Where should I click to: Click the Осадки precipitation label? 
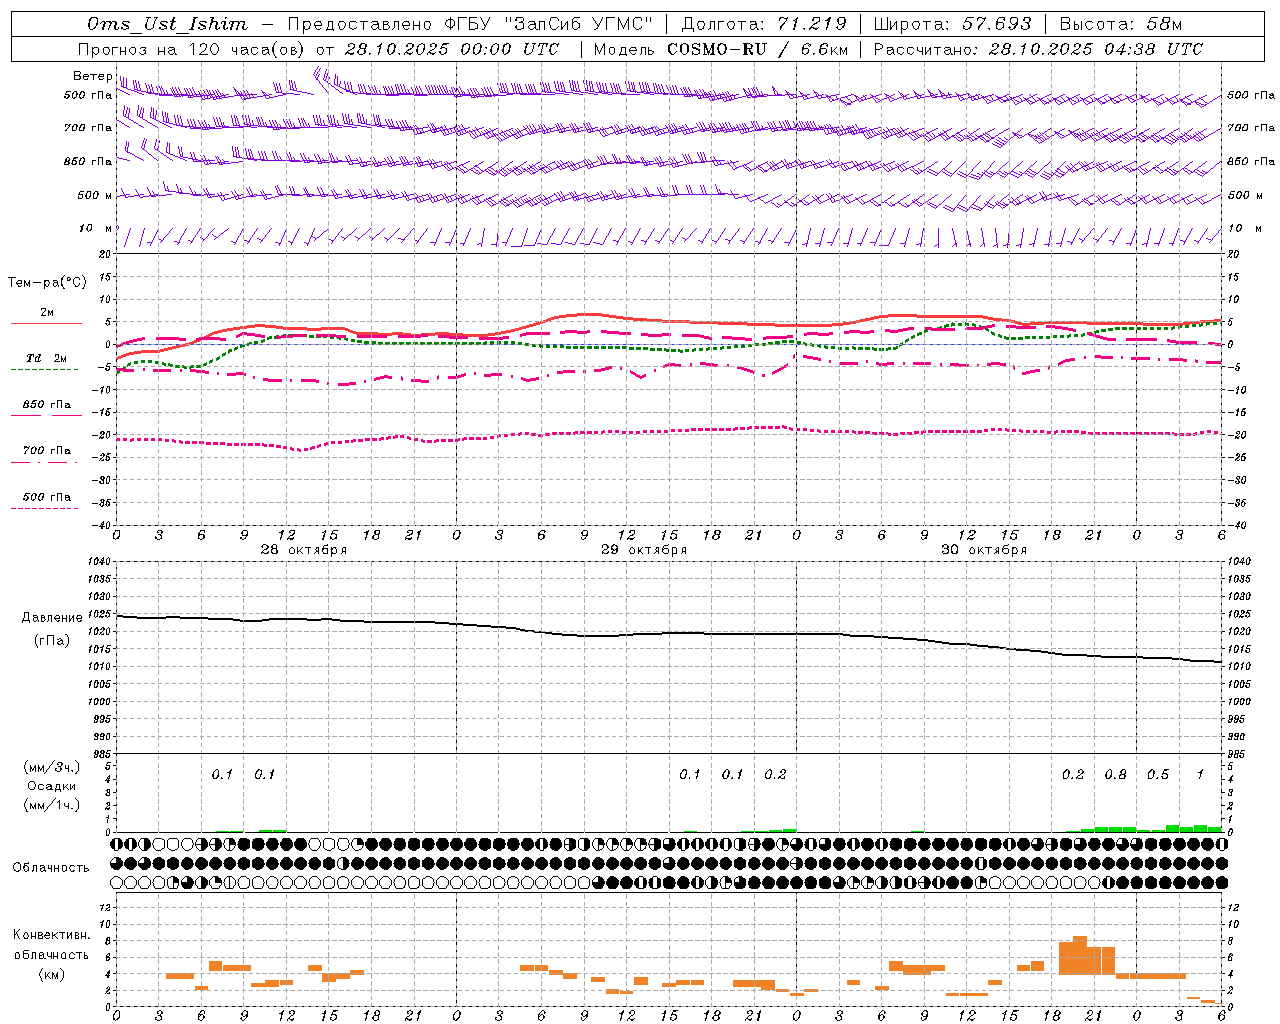(52, 786)
